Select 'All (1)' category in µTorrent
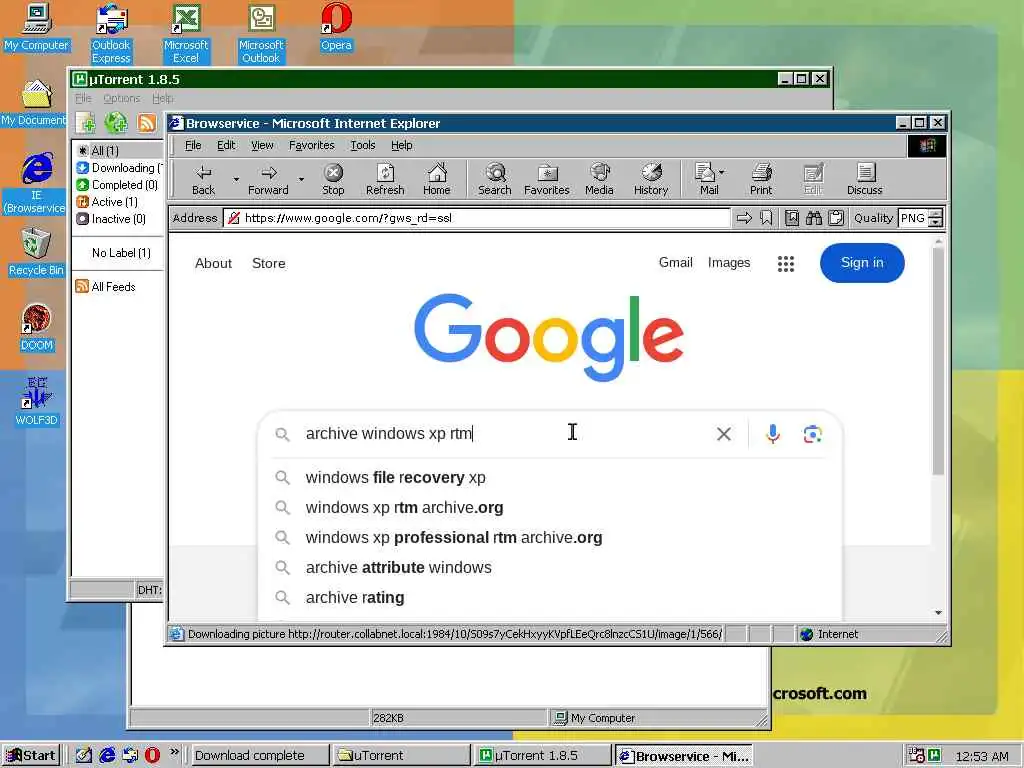 tap(104, 151)
